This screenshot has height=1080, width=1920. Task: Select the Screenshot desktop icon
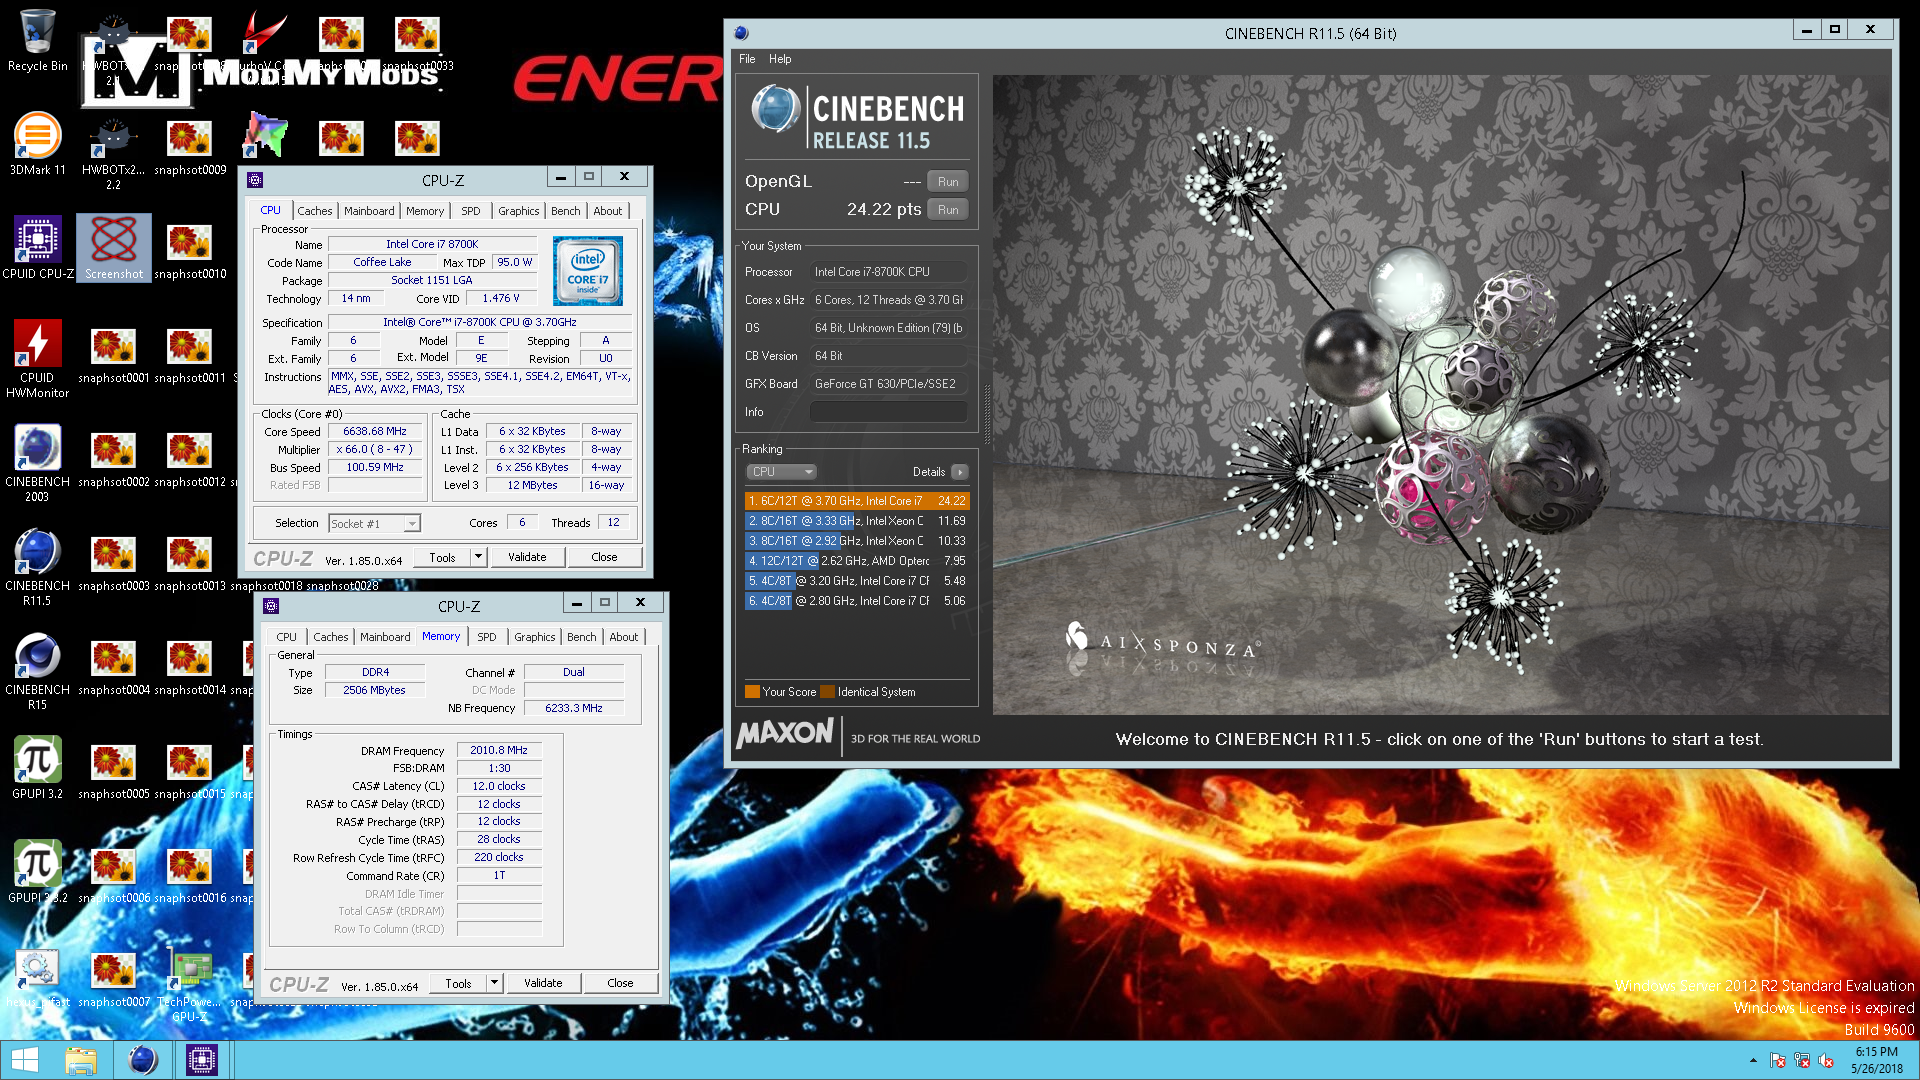[x=113, y=249]
